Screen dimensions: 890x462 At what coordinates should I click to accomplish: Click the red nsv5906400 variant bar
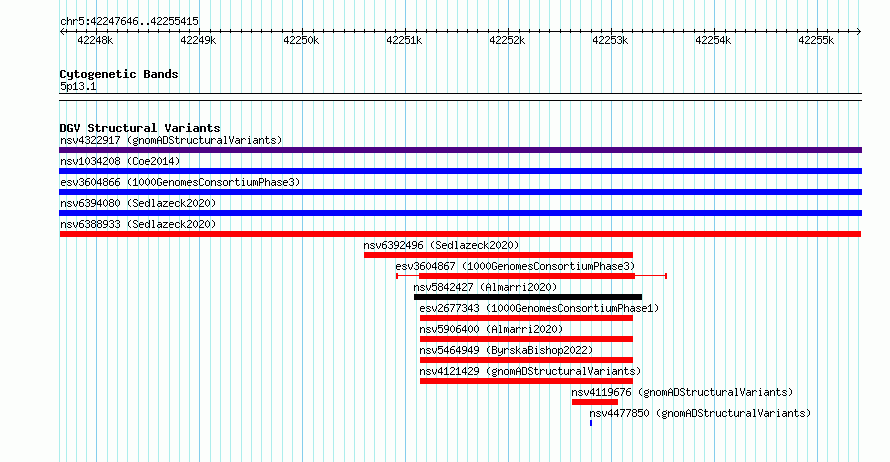point(526,339)
